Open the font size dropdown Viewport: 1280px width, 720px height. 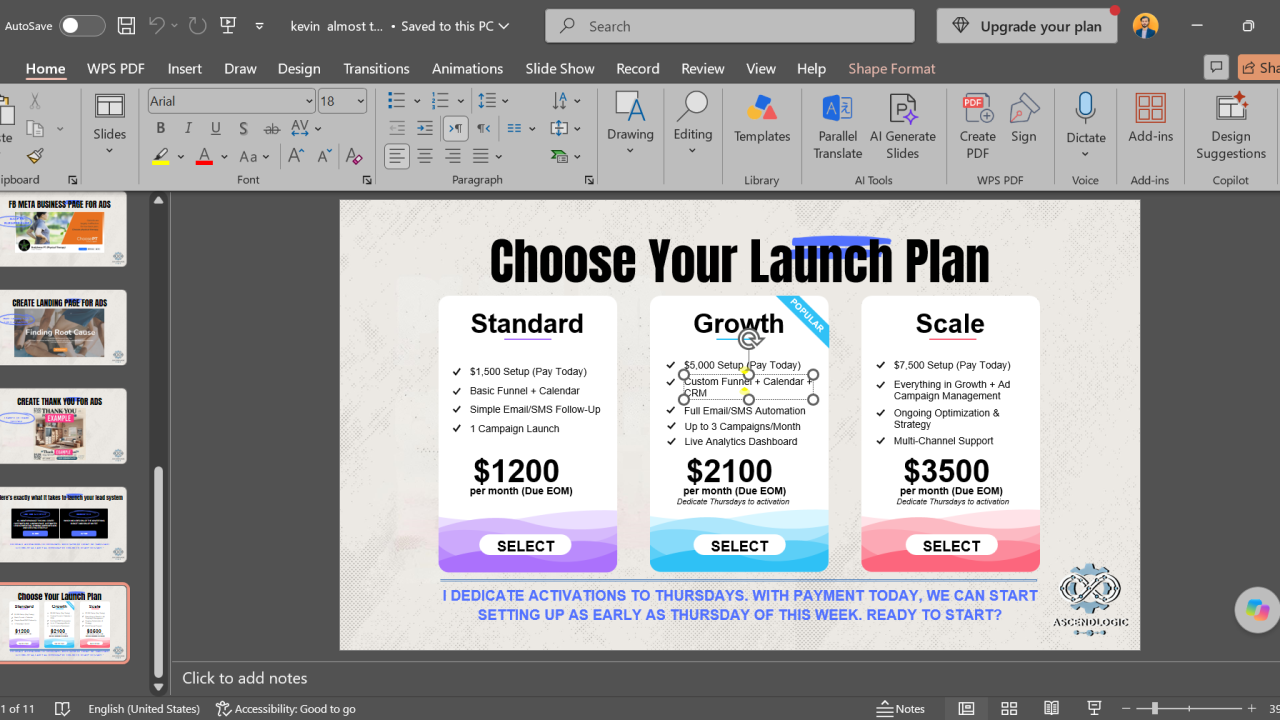point(360,101)
